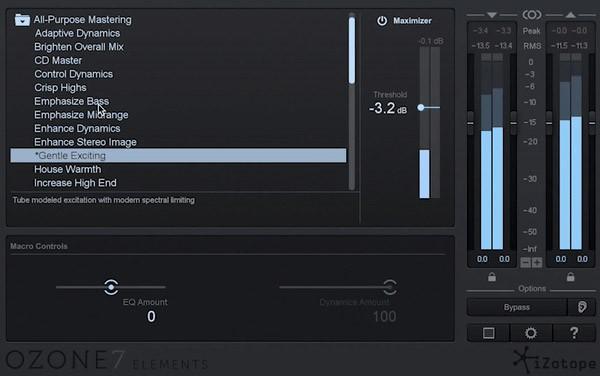Click the input meter down-arrow icon

492,15
